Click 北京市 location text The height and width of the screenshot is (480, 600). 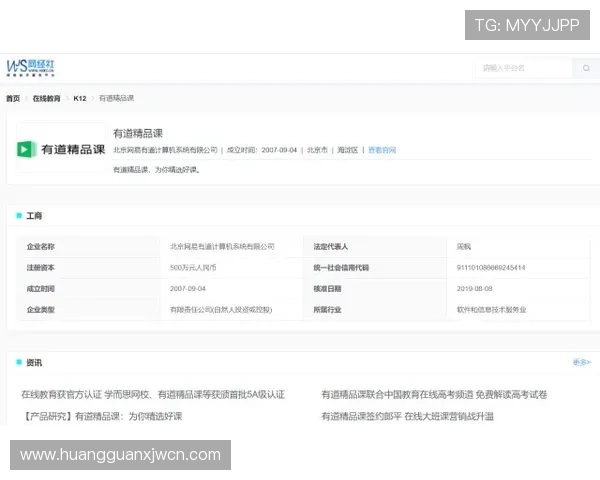[317, 150]
